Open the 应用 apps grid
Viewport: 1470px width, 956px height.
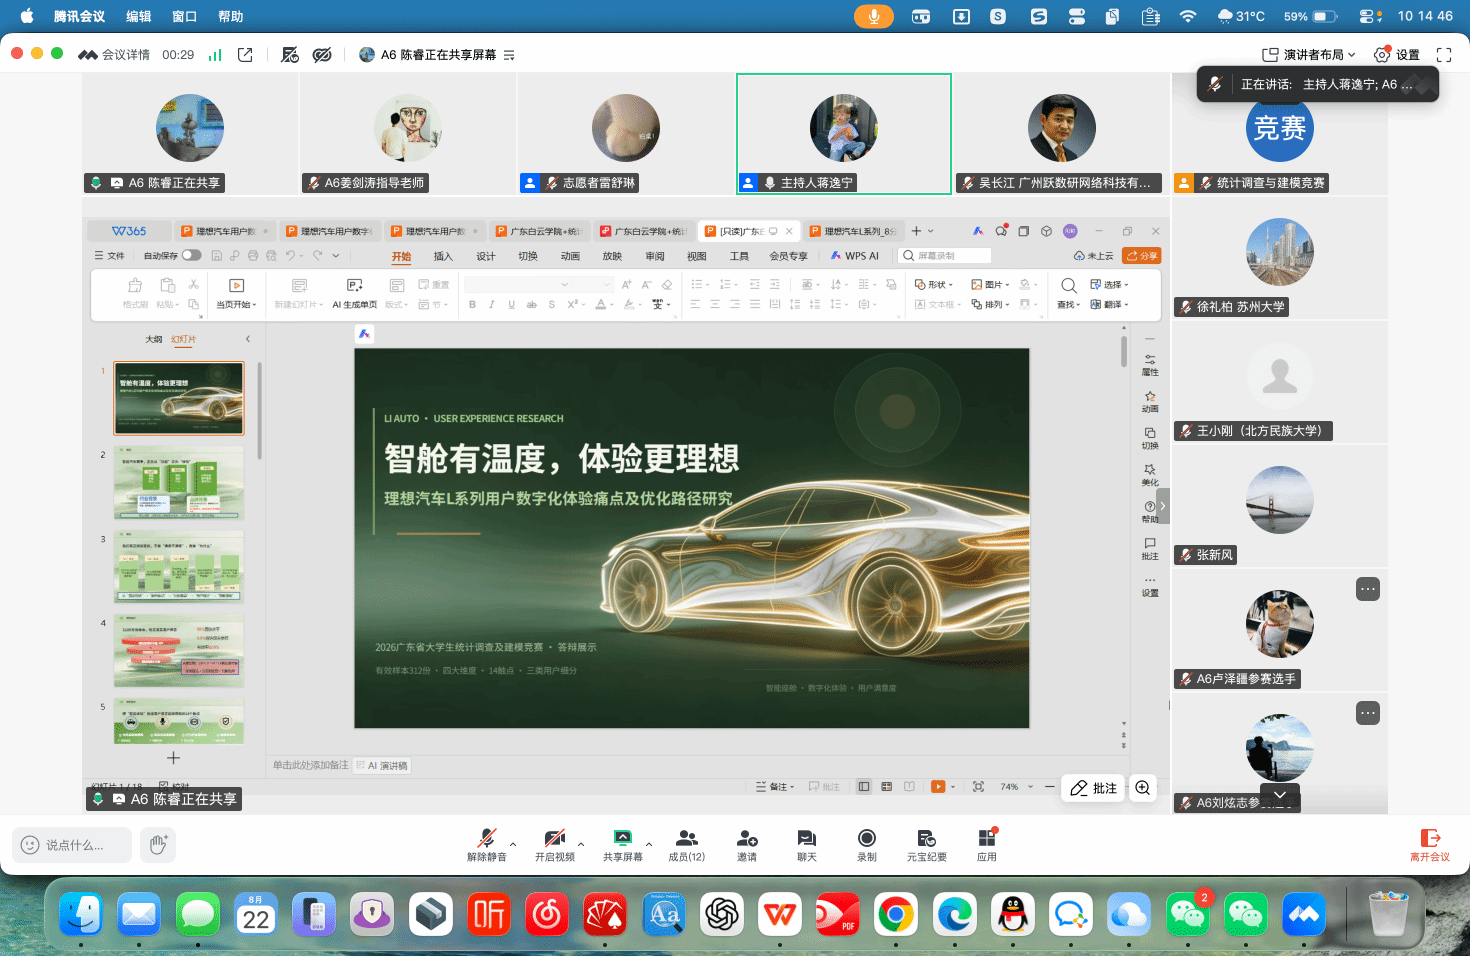[987, 843]
